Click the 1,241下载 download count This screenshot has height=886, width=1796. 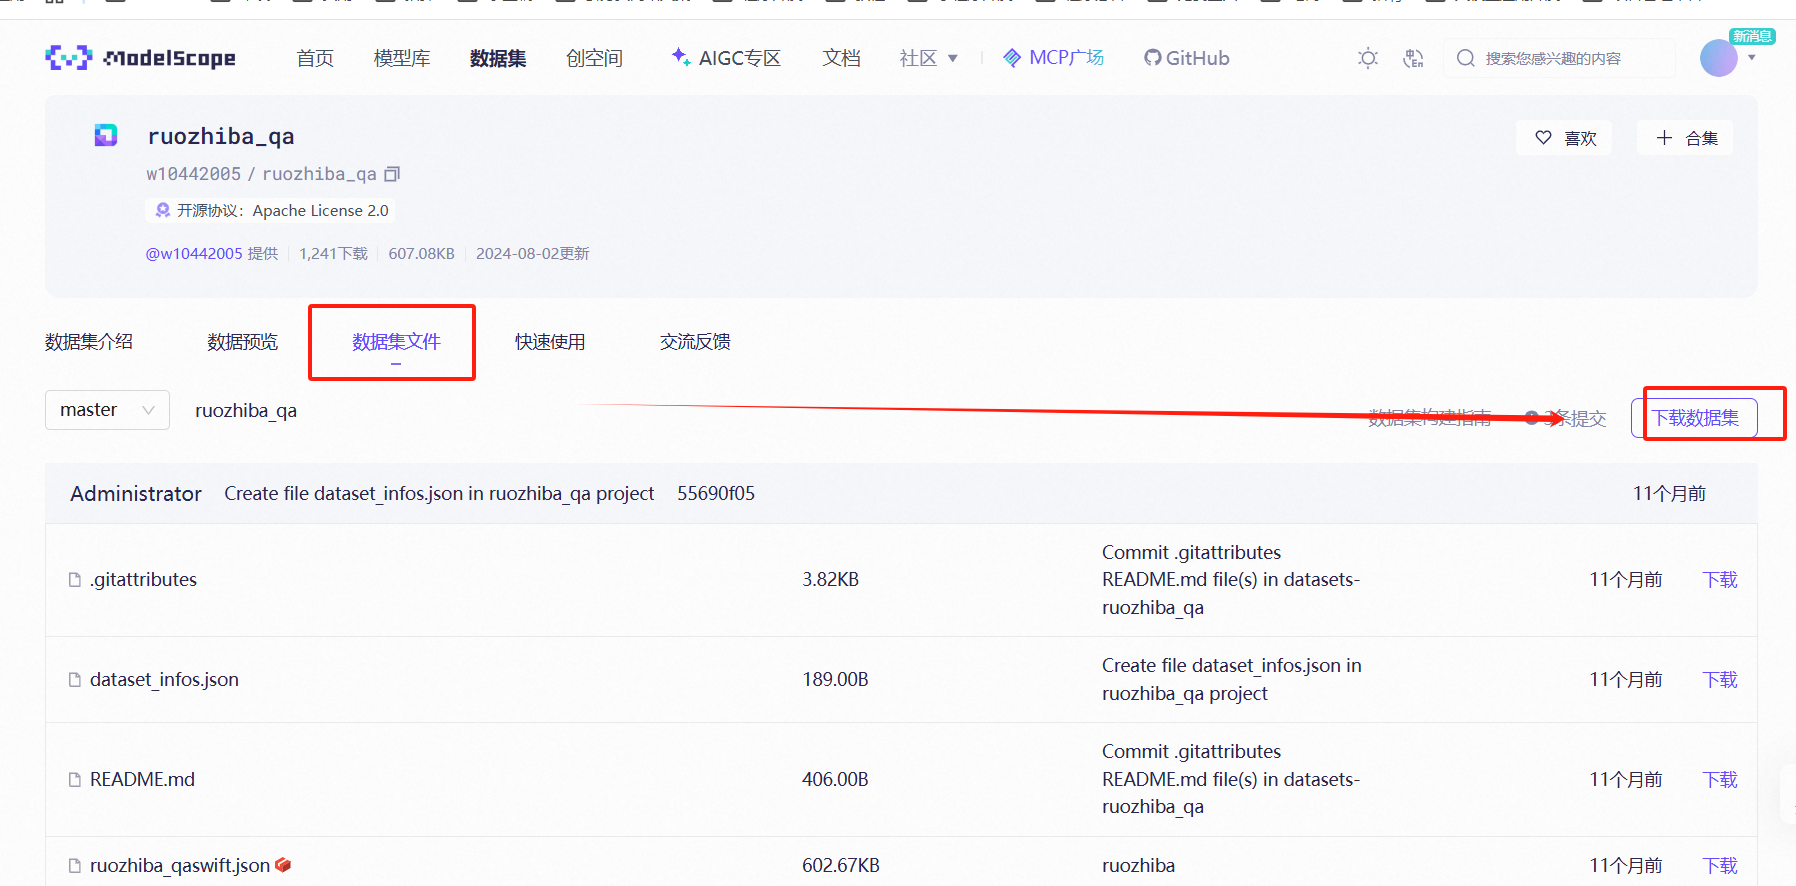click(334, 254)
